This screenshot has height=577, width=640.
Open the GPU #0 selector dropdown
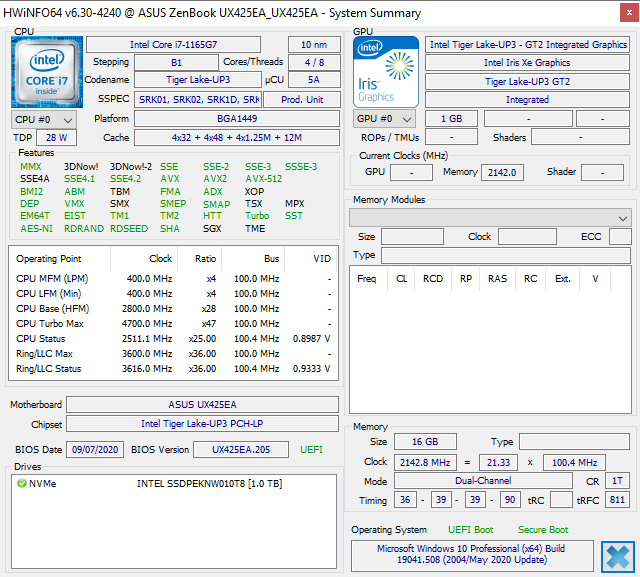[x=385, y=119]
